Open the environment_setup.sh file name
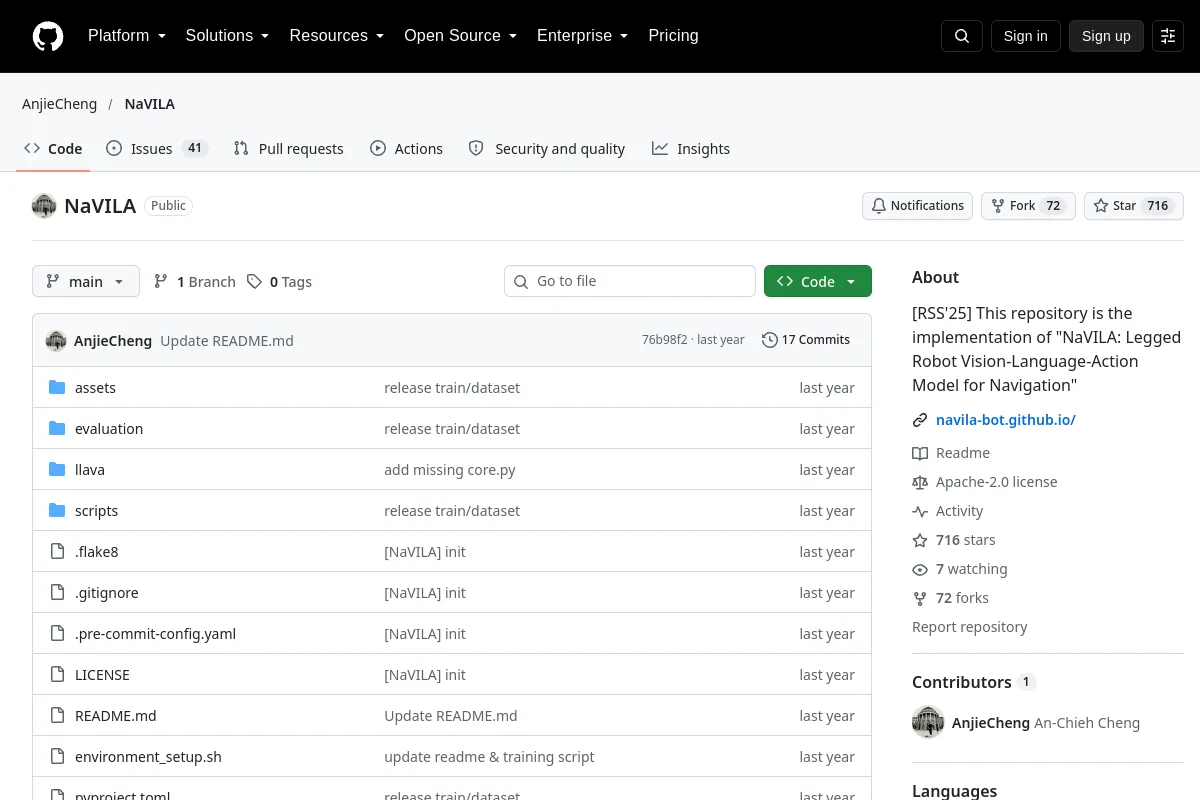Screen dimensions: 1200x800 point(148,757)
